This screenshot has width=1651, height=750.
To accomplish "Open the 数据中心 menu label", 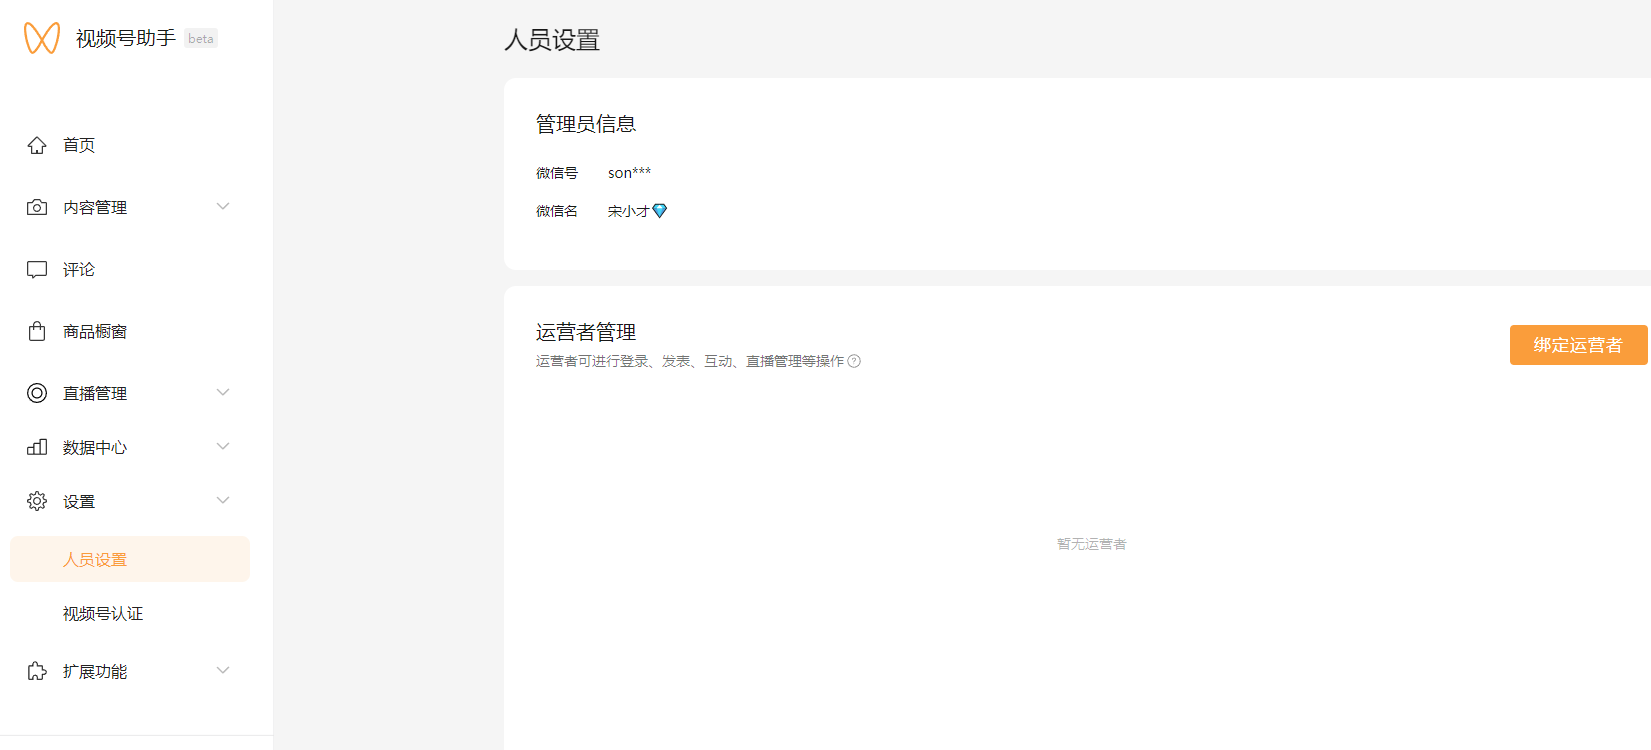I will pyautogui.click(x=95, y=447).
